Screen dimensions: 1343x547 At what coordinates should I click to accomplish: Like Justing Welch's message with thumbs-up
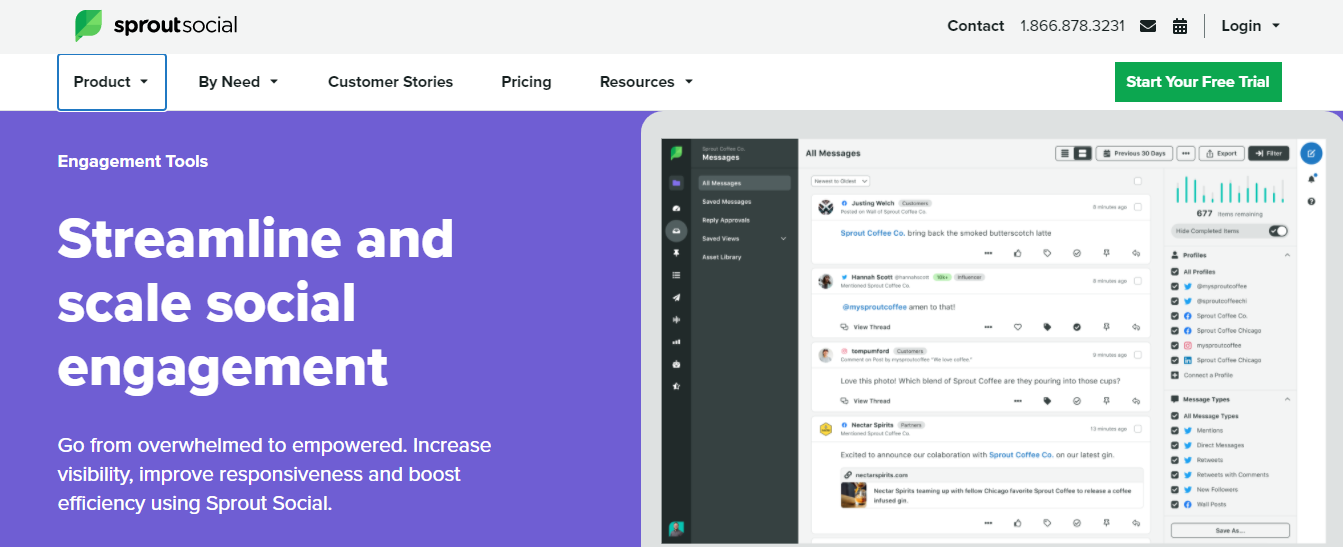[1018, 253]
